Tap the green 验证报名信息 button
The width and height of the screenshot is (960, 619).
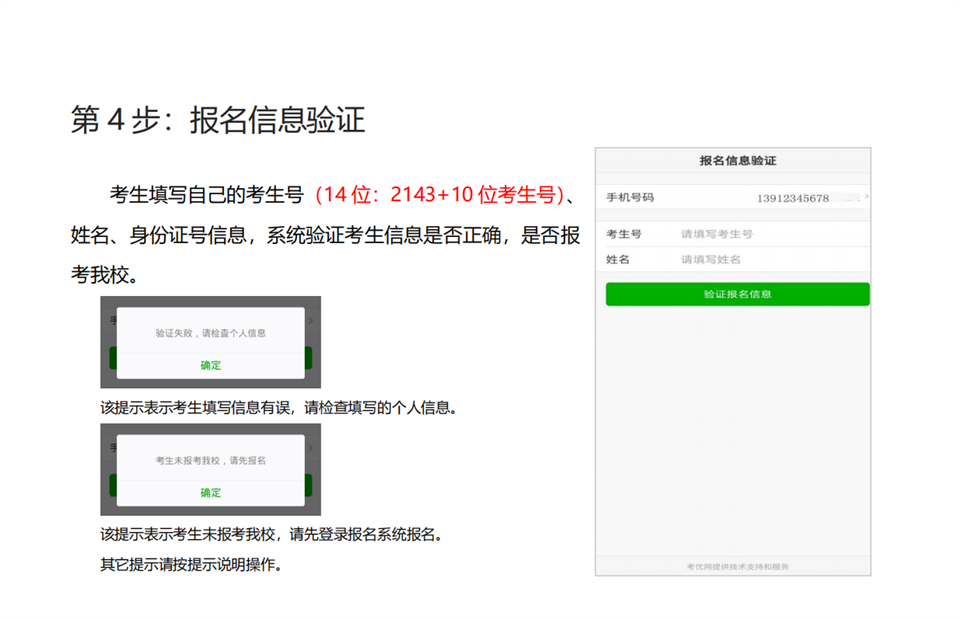(737, 295)
